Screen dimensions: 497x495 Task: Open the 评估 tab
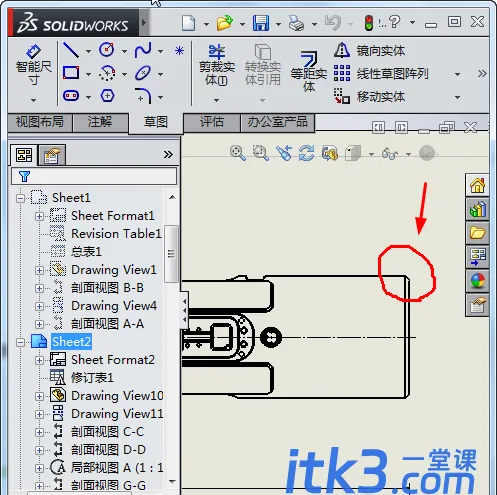point(212,122)
